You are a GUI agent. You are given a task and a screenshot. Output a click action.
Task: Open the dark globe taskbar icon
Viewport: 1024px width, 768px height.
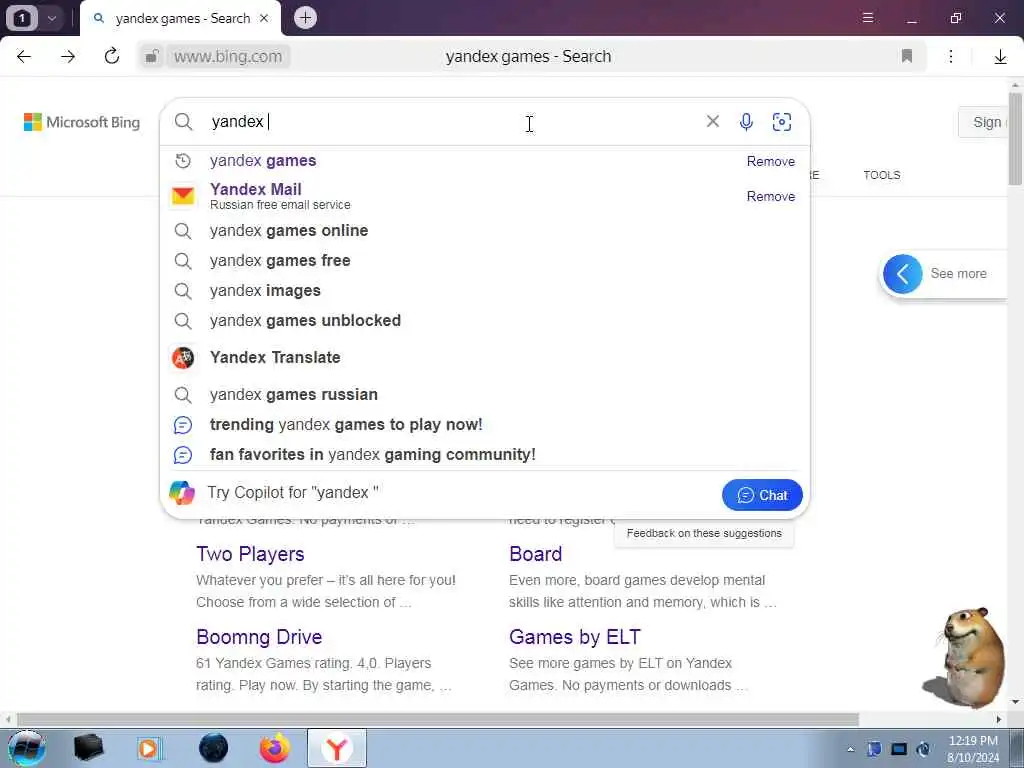(214, 748)
